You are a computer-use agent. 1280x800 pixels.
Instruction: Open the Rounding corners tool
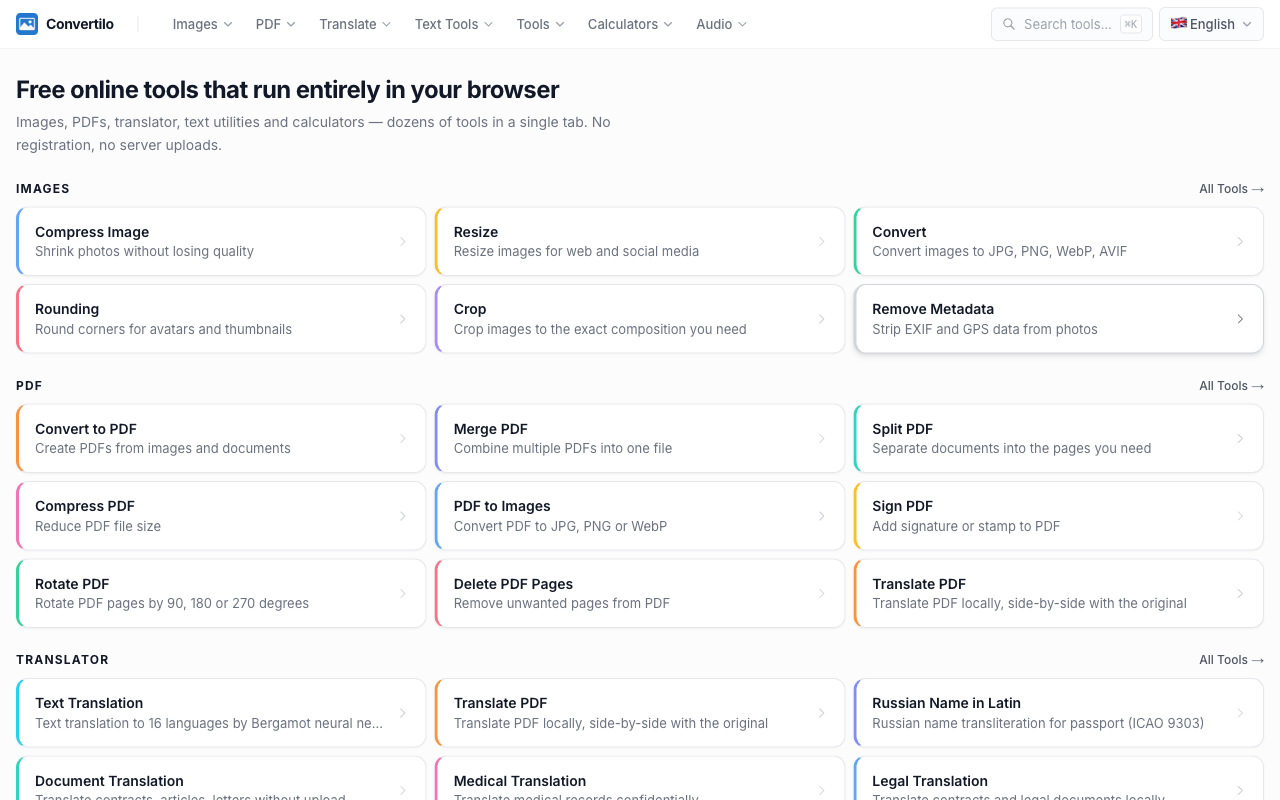(221, 319)
